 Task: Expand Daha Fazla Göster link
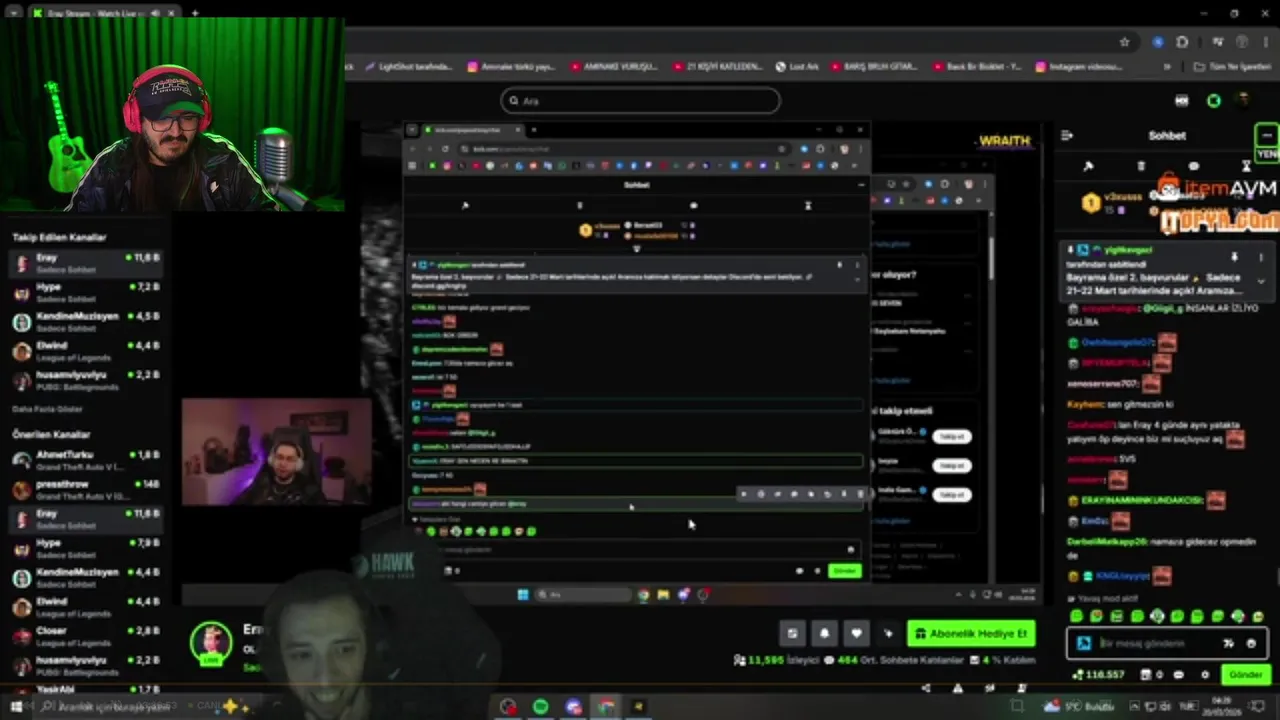click(x=47, y=409)
